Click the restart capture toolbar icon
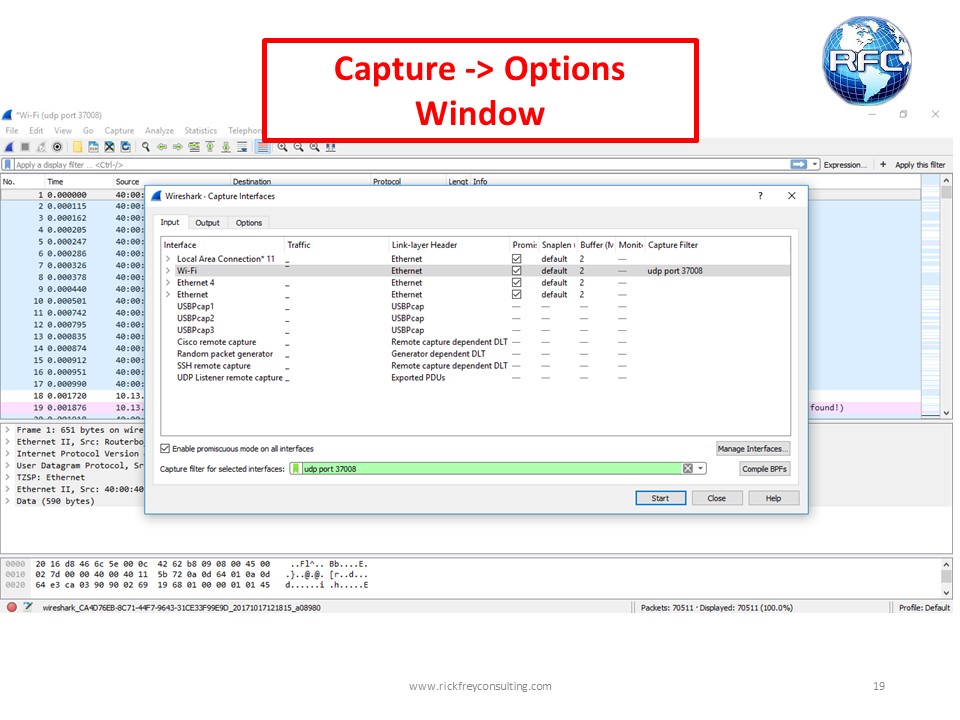Viewport: 960px width, 720px height. click(x=41, y=147)
